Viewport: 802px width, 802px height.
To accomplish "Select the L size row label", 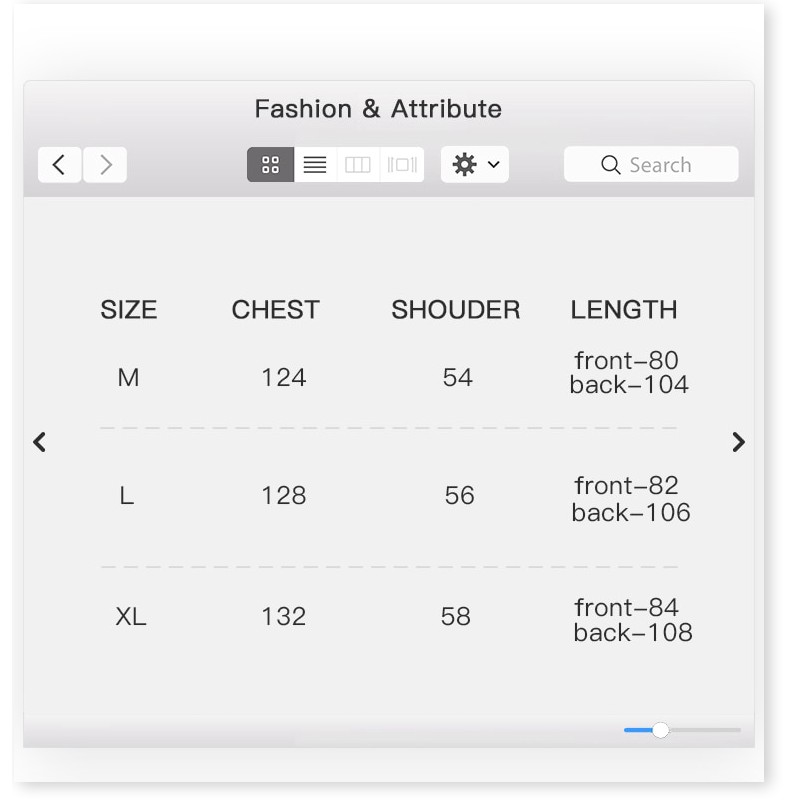I will click(126, 496).
